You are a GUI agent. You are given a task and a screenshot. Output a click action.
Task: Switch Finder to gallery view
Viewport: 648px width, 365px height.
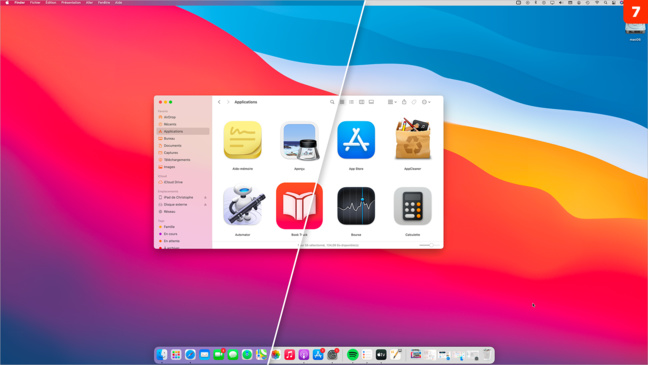click(371, 102)
